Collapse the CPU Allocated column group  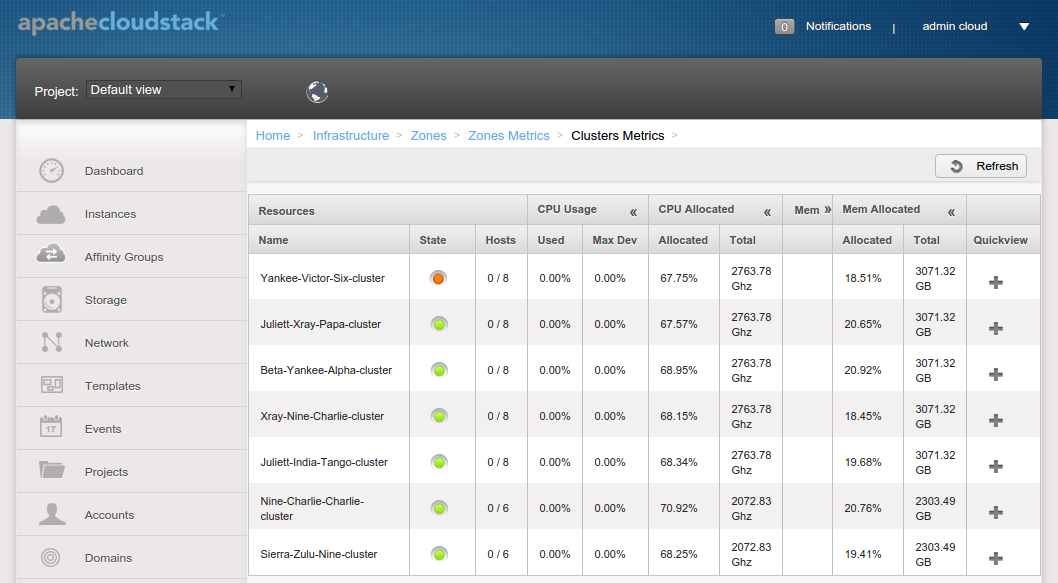point(767,213)
